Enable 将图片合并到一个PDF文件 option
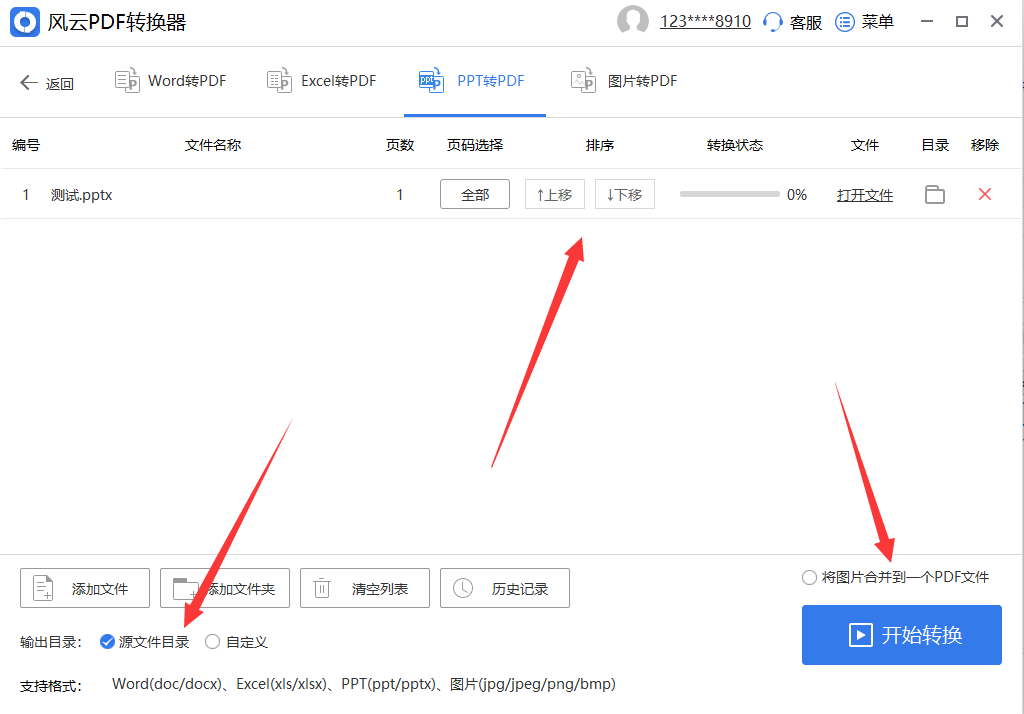 (x=895, y=577)
